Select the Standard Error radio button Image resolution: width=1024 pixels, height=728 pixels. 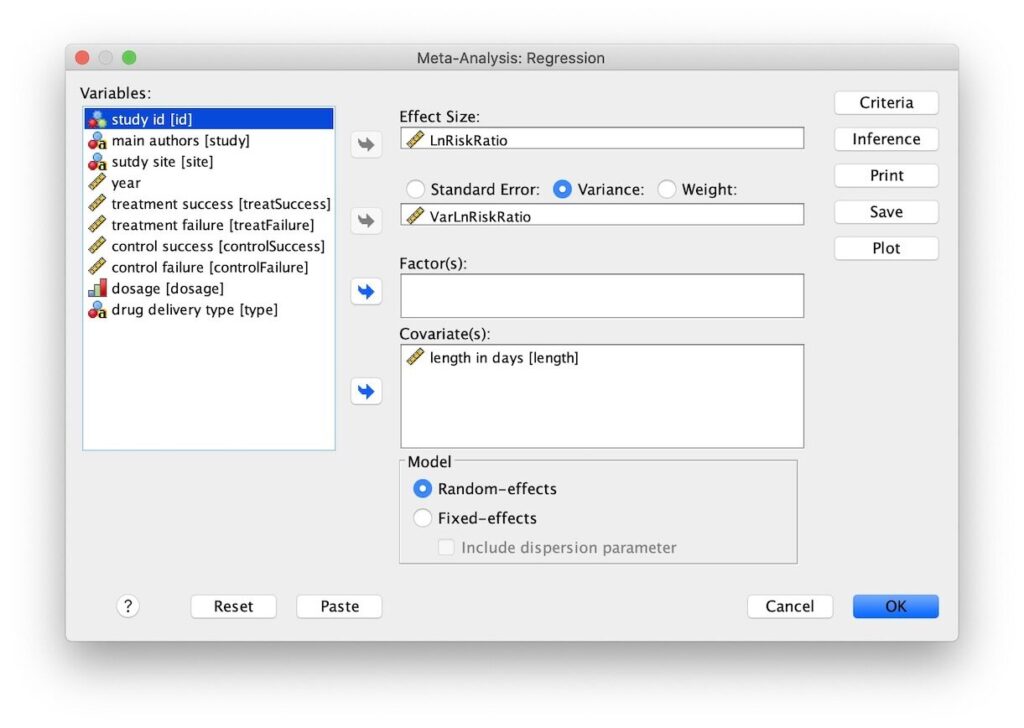click(415, 189)
